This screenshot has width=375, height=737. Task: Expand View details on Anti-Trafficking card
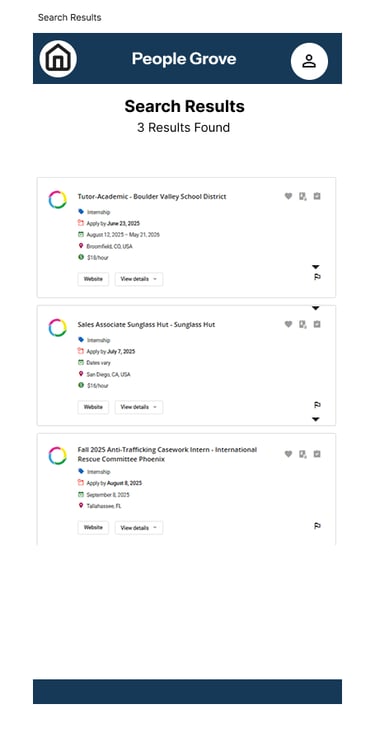139,528
